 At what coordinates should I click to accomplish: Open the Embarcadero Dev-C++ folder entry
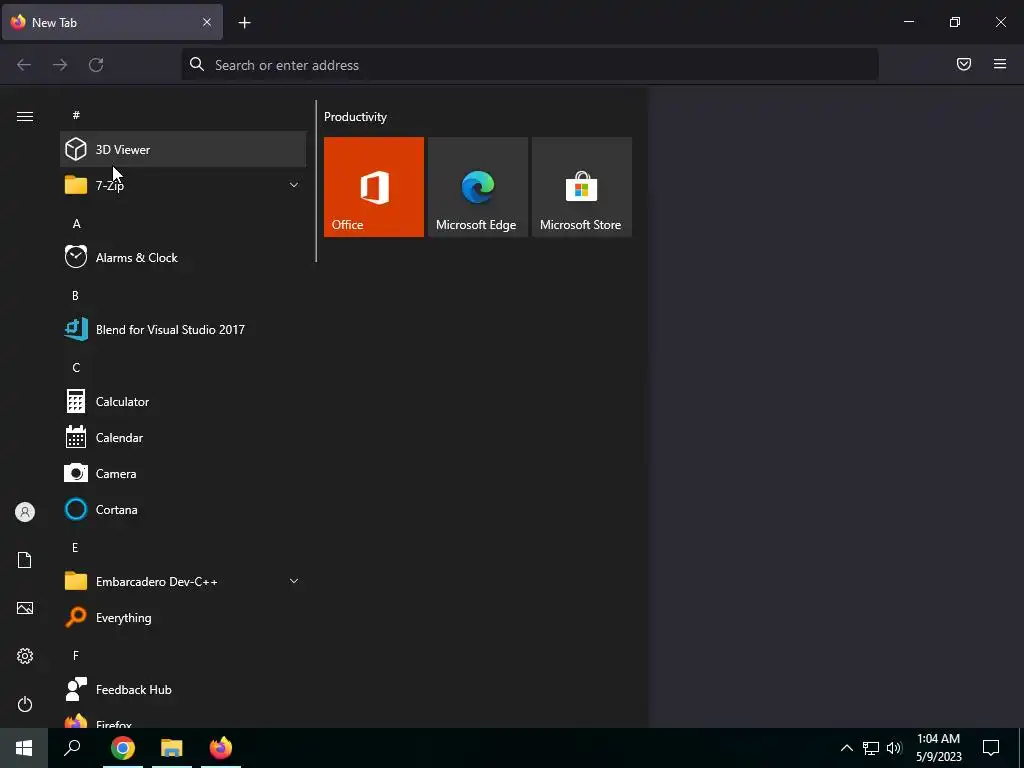tap(183, 581)
